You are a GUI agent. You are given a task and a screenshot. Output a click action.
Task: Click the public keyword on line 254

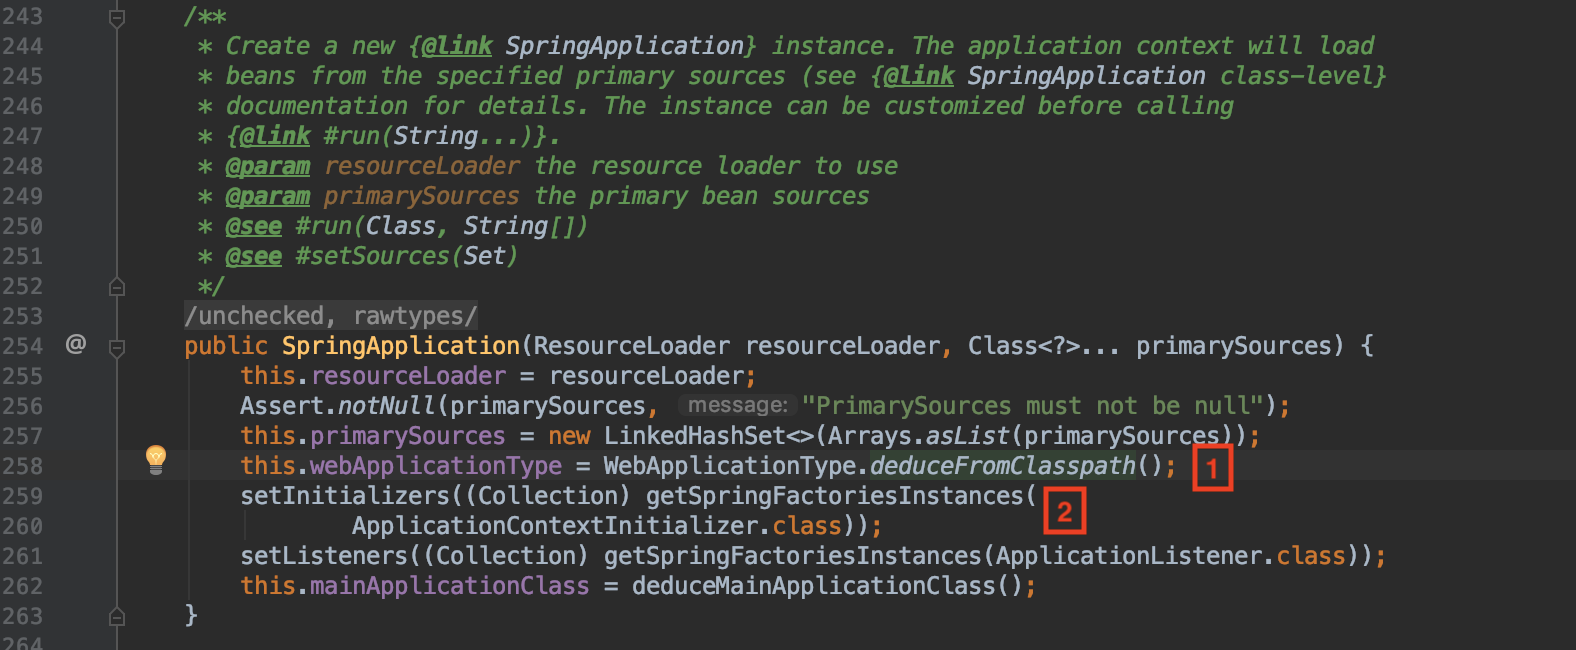(x=226, y=346)
